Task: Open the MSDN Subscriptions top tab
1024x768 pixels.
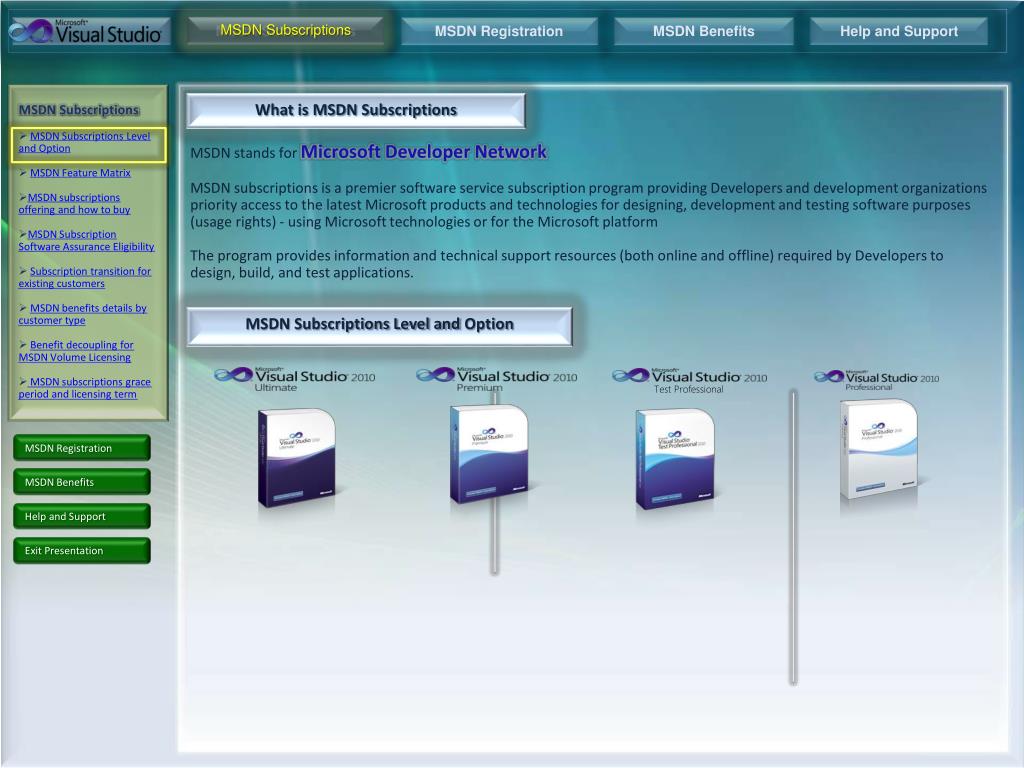Action: (285, 30)
